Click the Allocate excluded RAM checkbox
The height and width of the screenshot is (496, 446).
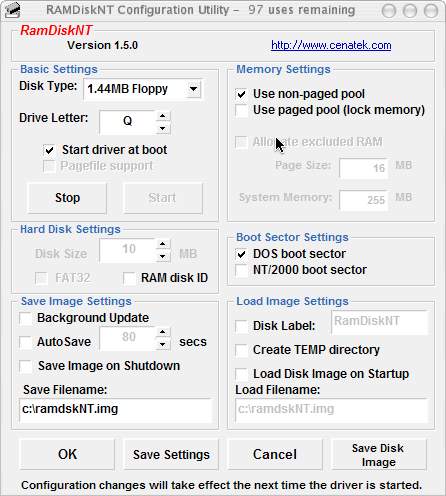point(241,142)
